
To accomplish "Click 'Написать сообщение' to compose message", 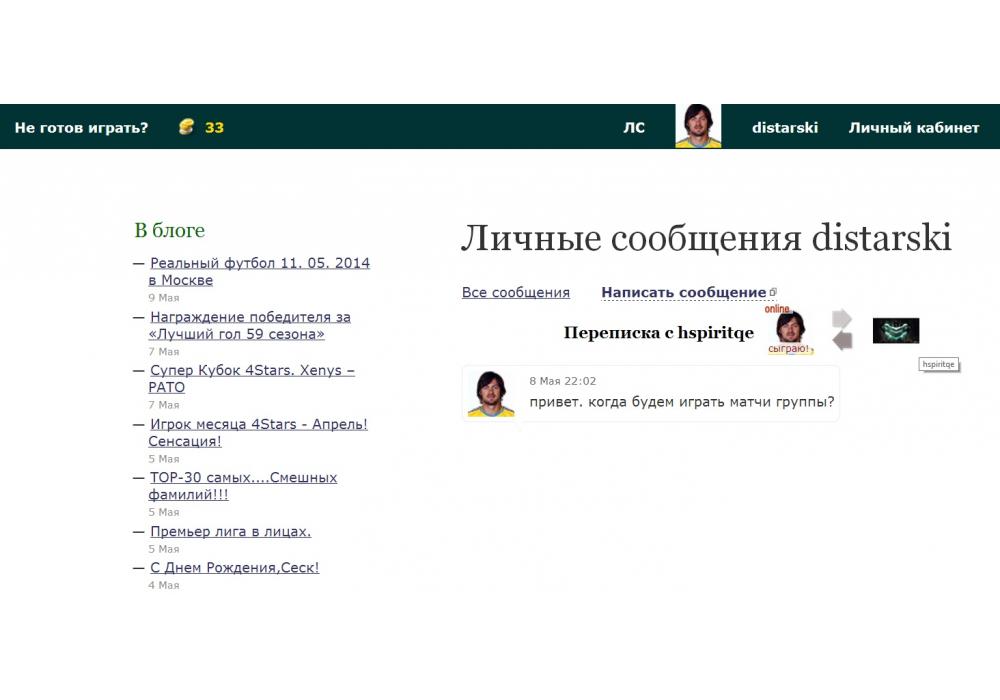I will 683,293.
